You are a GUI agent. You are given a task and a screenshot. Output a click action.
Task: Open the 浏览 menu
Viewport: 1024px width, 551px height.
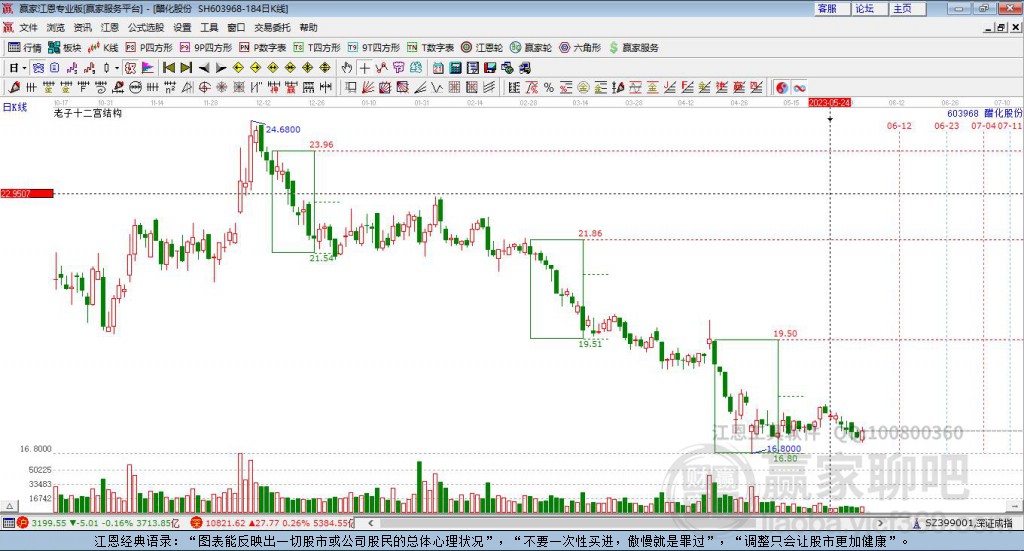[56, 27]
